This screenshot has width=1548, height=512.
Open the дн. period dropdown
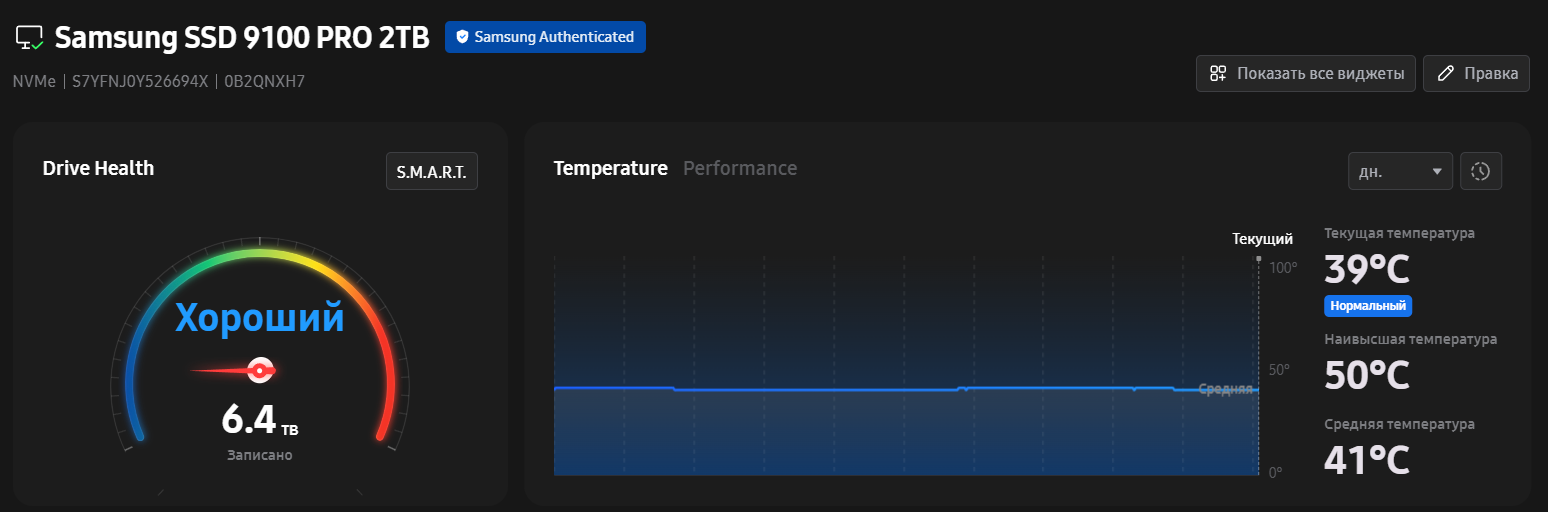pyautogui.click(x=1400, y=171)
